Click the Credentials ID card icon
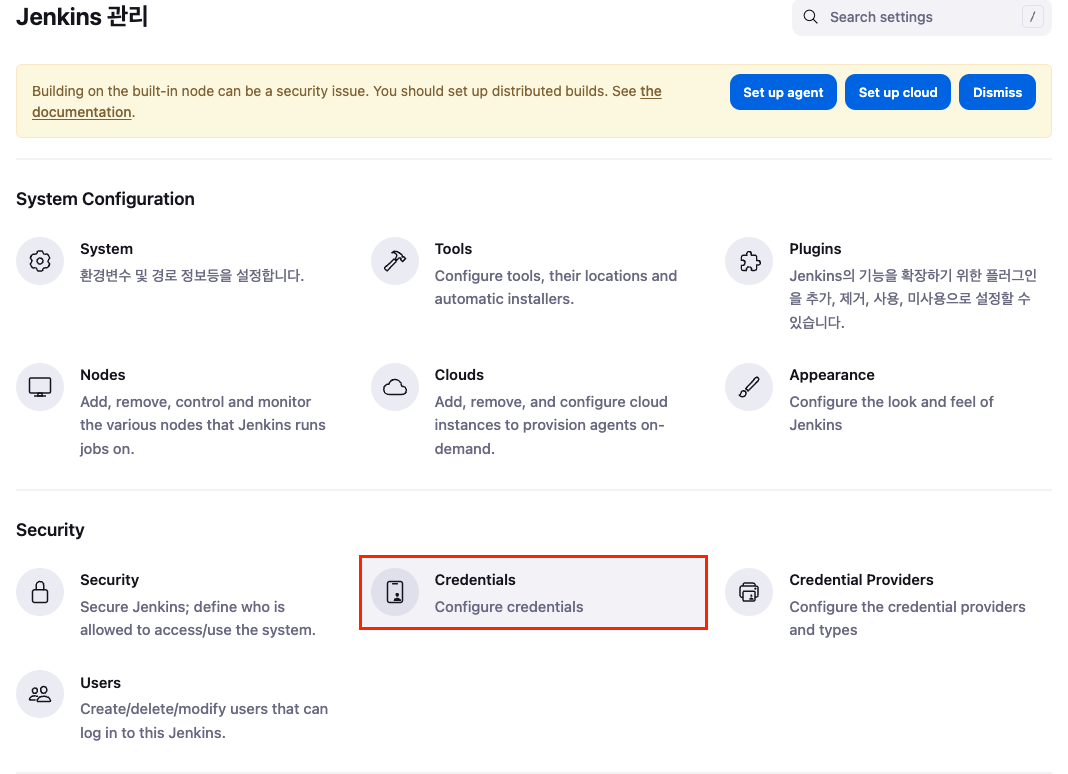This screenshot has height=774, width=1068. 395,592
